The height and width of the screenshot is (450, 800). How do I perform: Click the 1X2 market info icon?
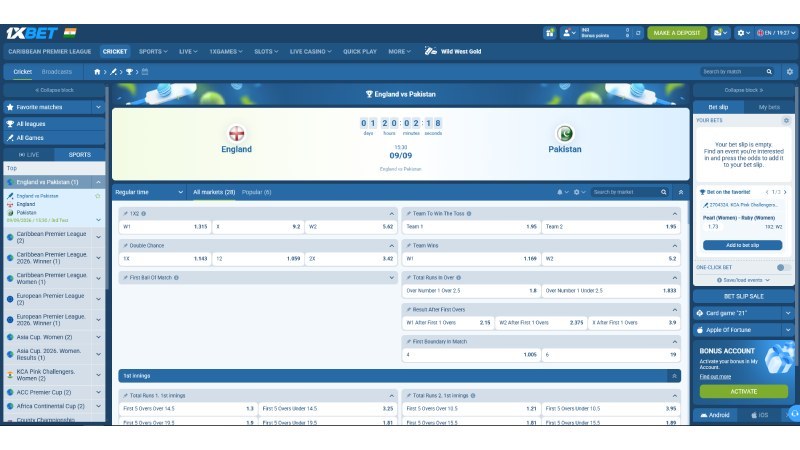click(x=143, y=214)
